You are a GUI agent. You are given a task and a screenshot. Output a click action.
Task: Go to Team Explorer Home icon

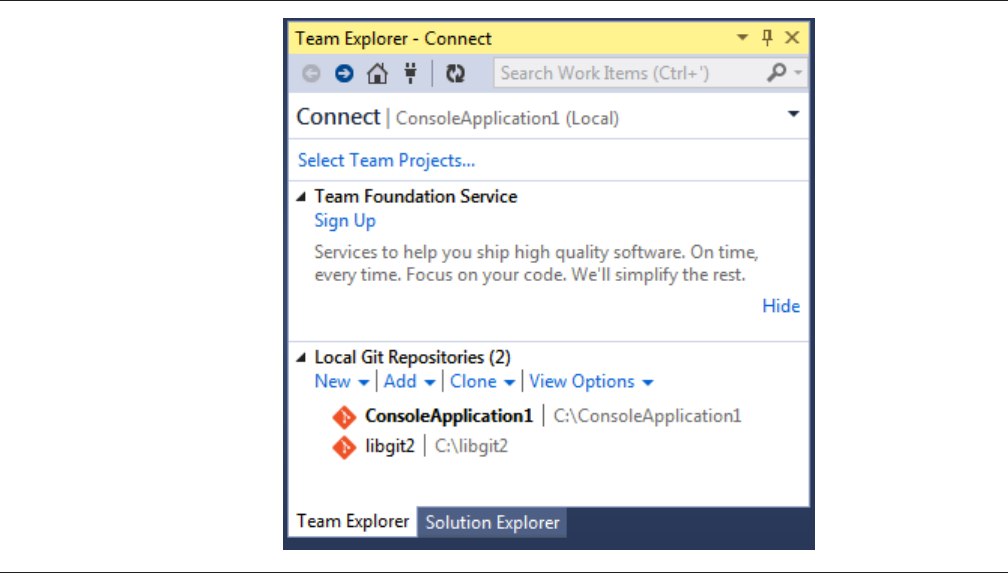[377, 73]
